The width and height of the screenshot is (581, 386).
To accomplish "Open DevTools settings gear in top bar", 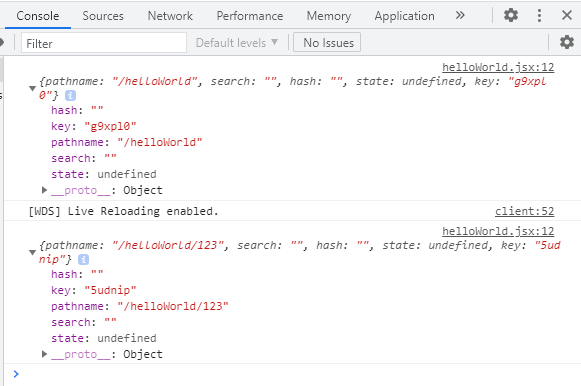I will 511,15.
